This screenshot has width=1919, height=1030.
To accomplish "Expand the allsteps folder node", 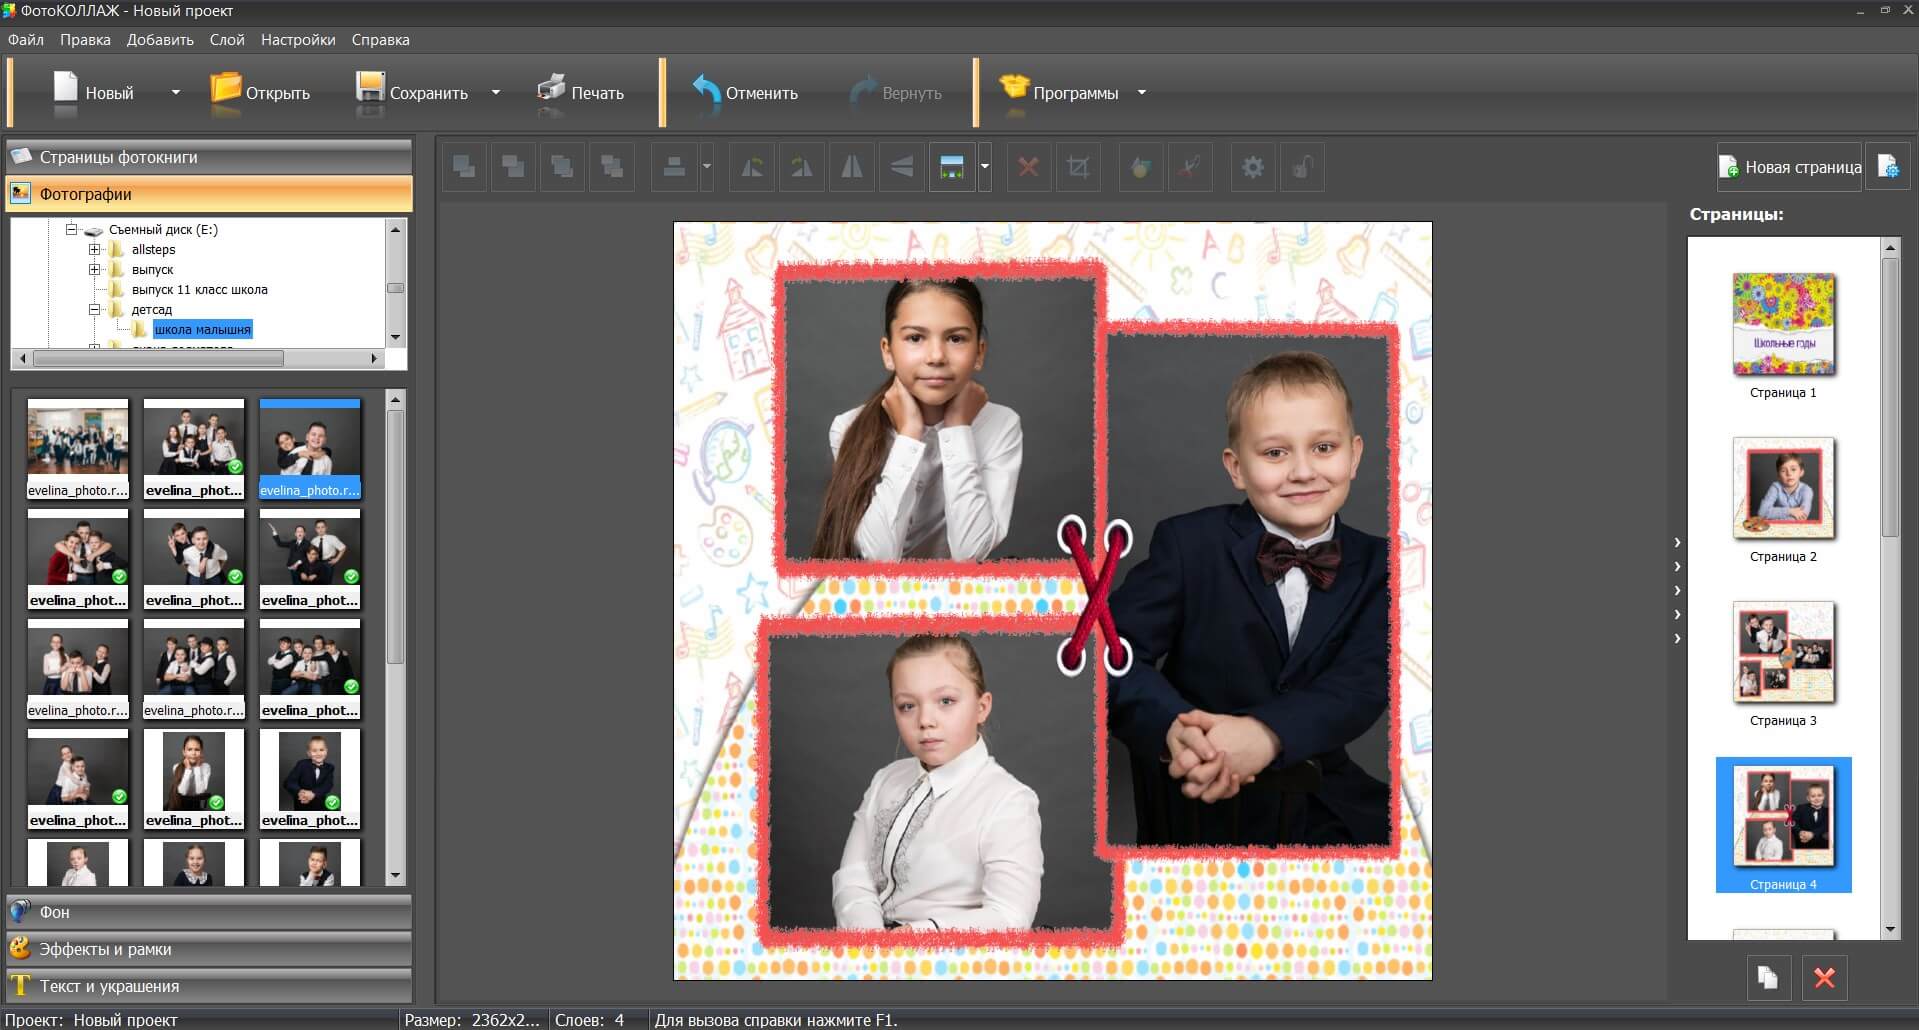I will click(95, 249).
